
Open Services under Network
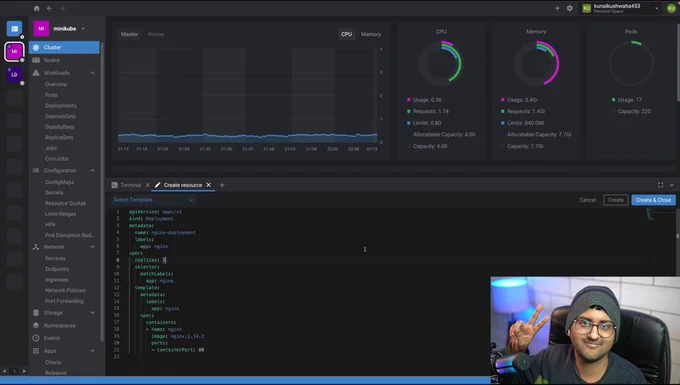pos(55,258)
